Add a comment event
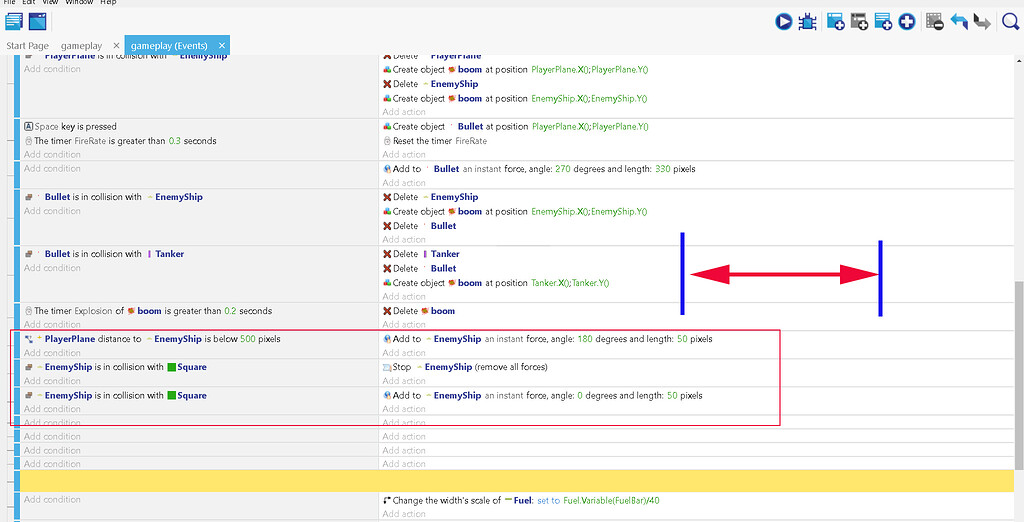The height and width of the screenshot is (522, 1024). point(883,21)
